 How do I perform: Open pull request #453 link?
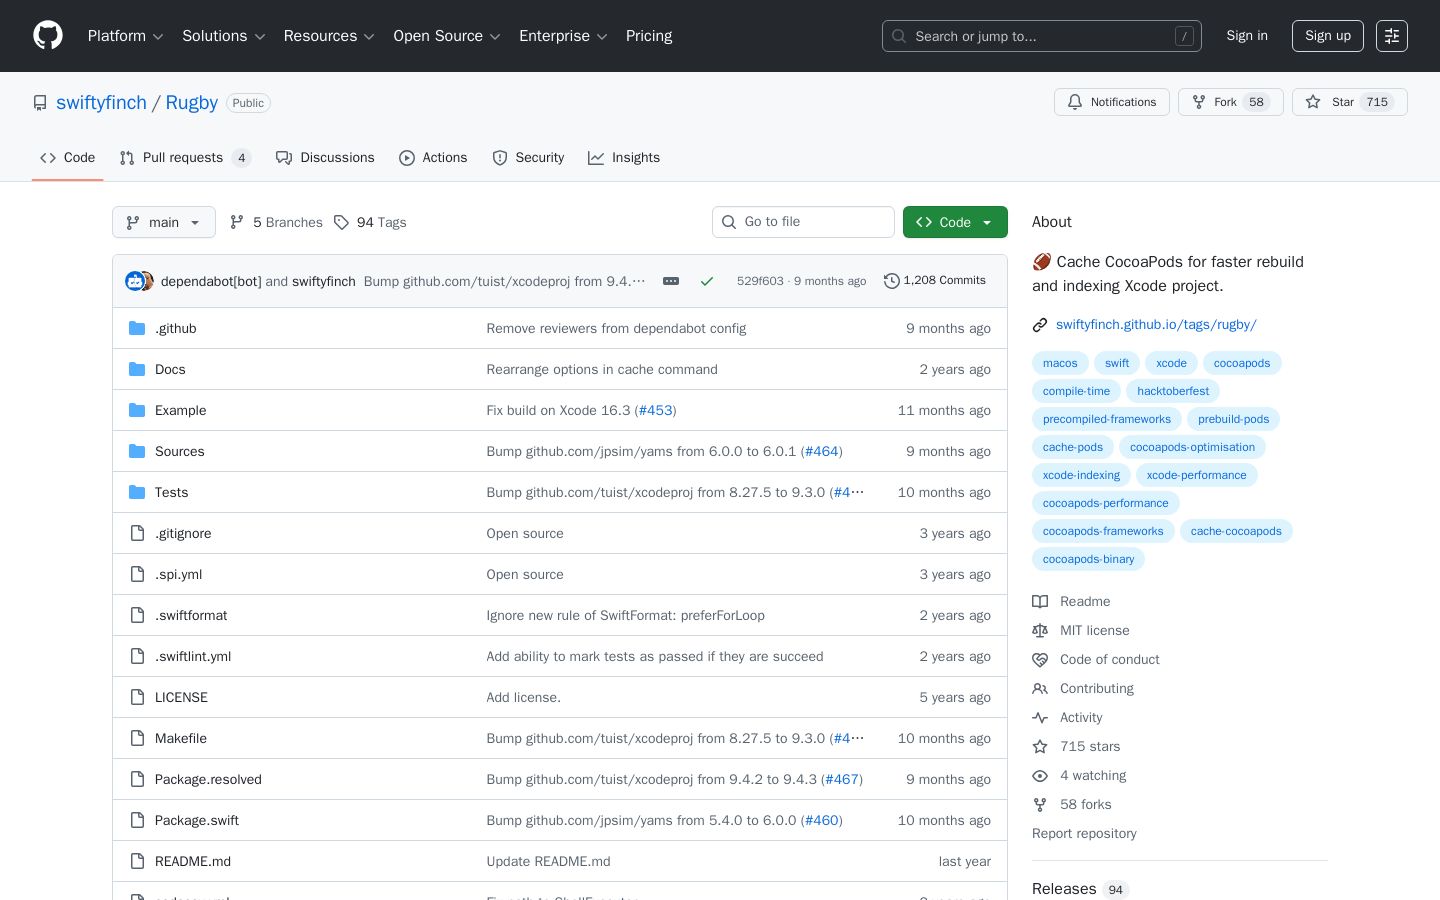656,410
